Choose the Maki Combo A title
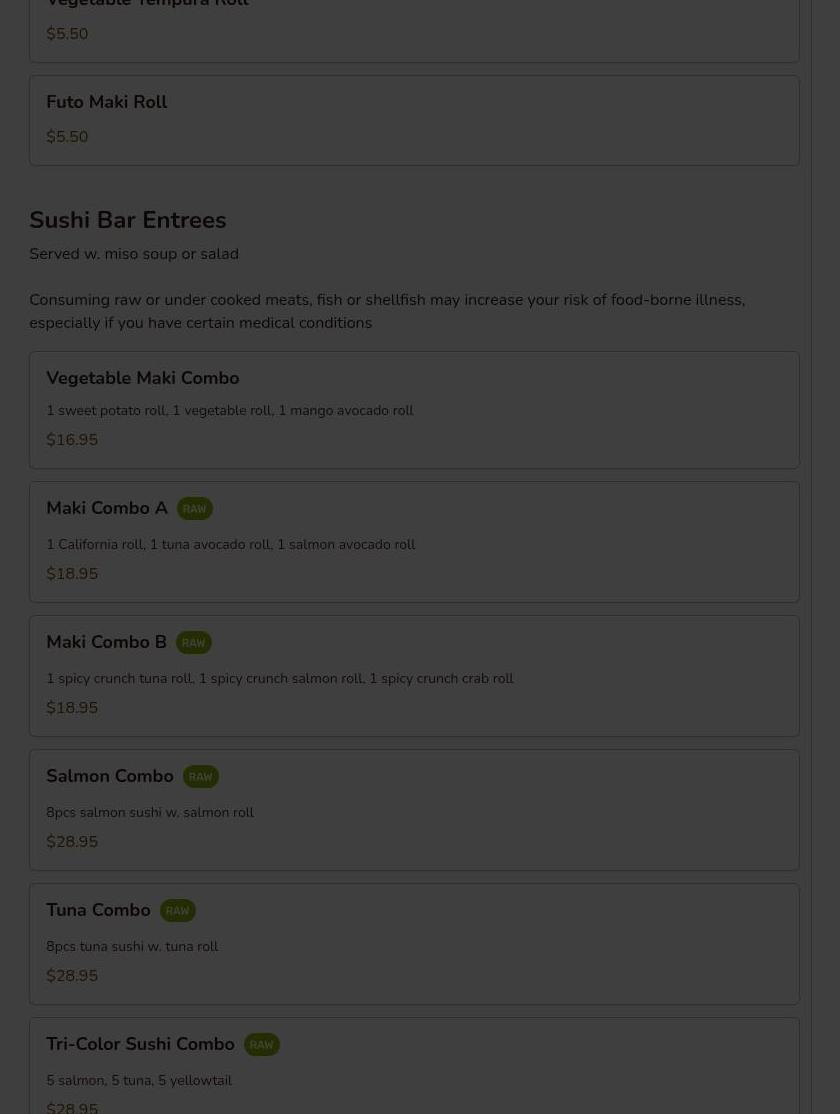This screenshot has height=1114, width=840. click(107, 509)
